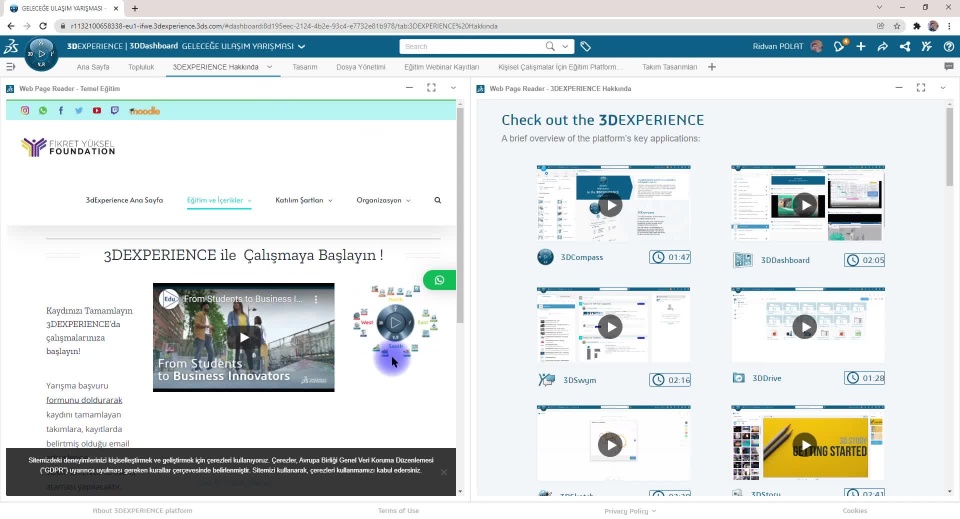
Task: Play the 3DDrive overview video
Action: click(x=805, y=327)
